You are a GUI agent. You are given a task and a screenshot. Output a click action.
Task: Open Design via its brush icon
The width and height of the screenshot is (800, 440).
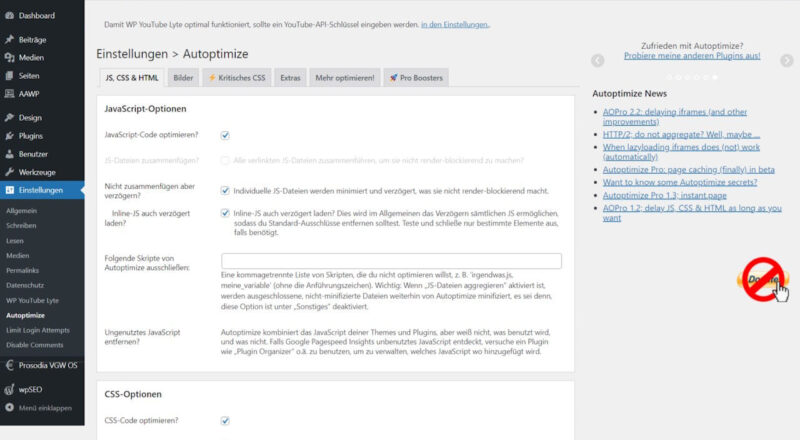[x=9, y=117]
